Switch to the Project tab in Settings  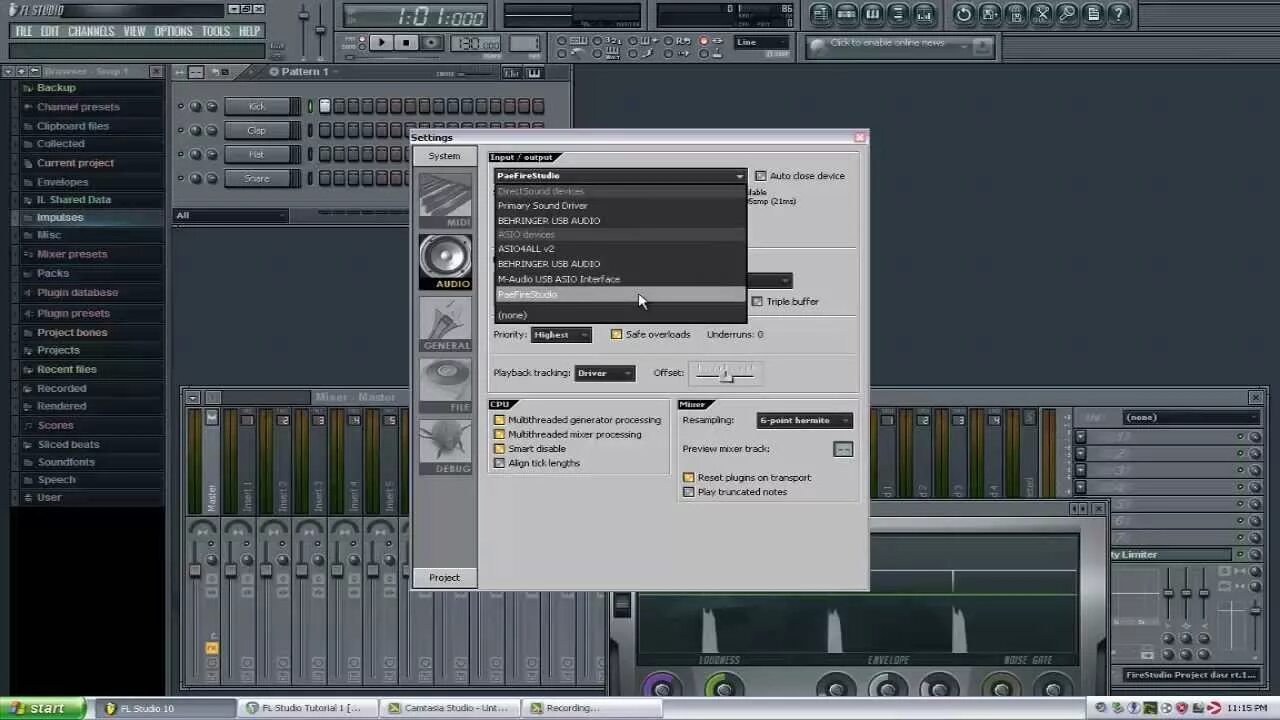444,577
